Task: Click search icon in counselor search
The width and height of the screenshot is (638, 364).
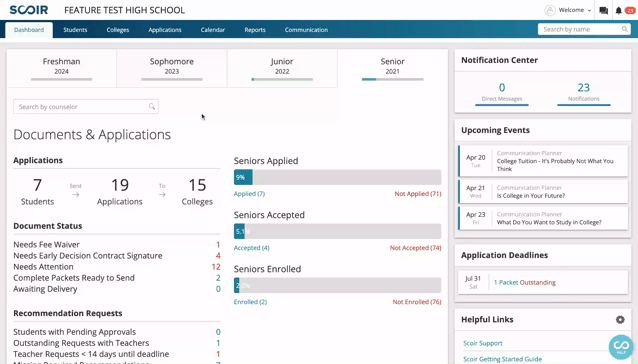Action: pos(152,107)
